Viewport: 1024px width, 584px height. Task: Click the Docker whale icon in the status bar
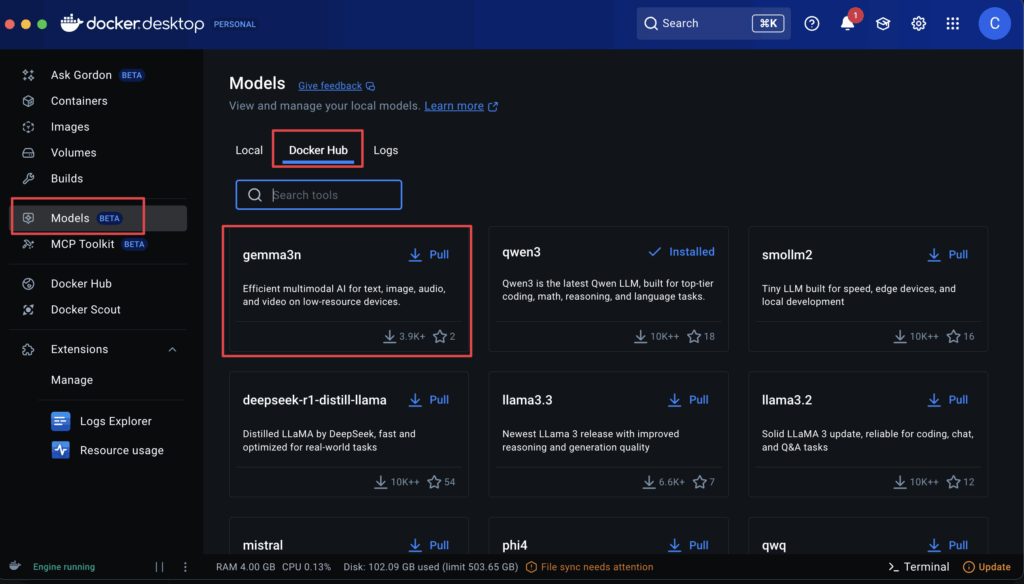click(15, 566)
